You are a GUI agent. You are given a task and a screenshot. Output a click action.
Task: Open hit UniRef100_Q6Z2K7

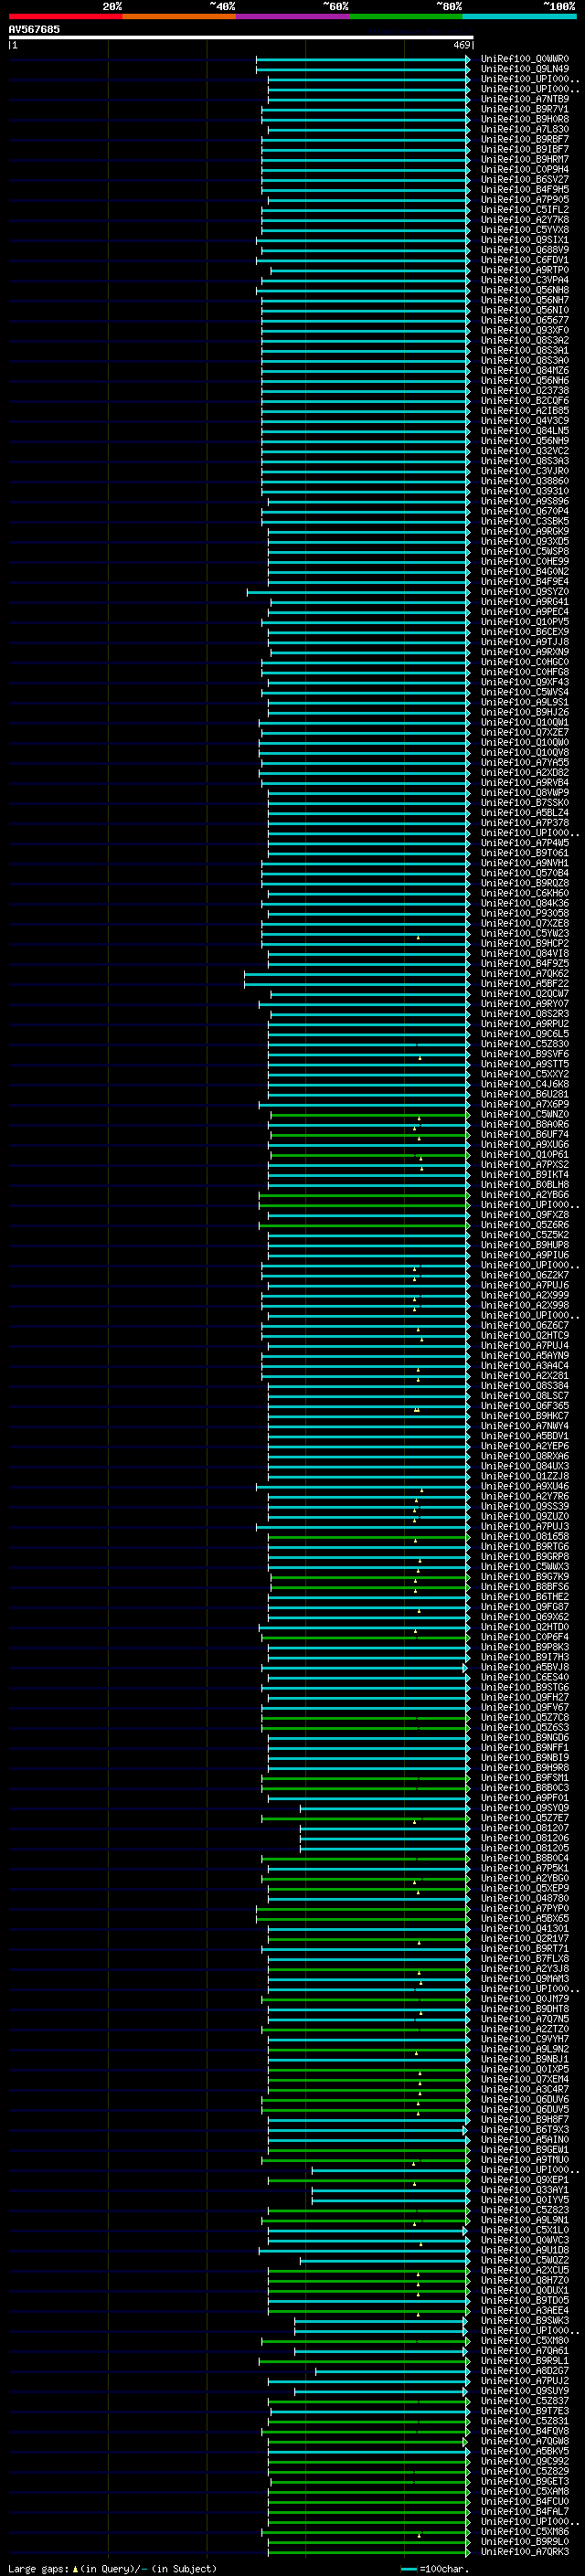tap(524, 1275)
